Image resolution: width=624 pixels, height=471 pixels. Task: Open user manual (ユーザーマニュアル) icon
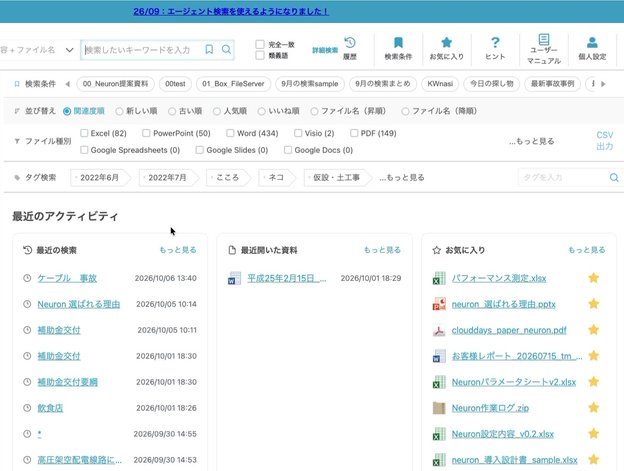(x=544, y=39)
